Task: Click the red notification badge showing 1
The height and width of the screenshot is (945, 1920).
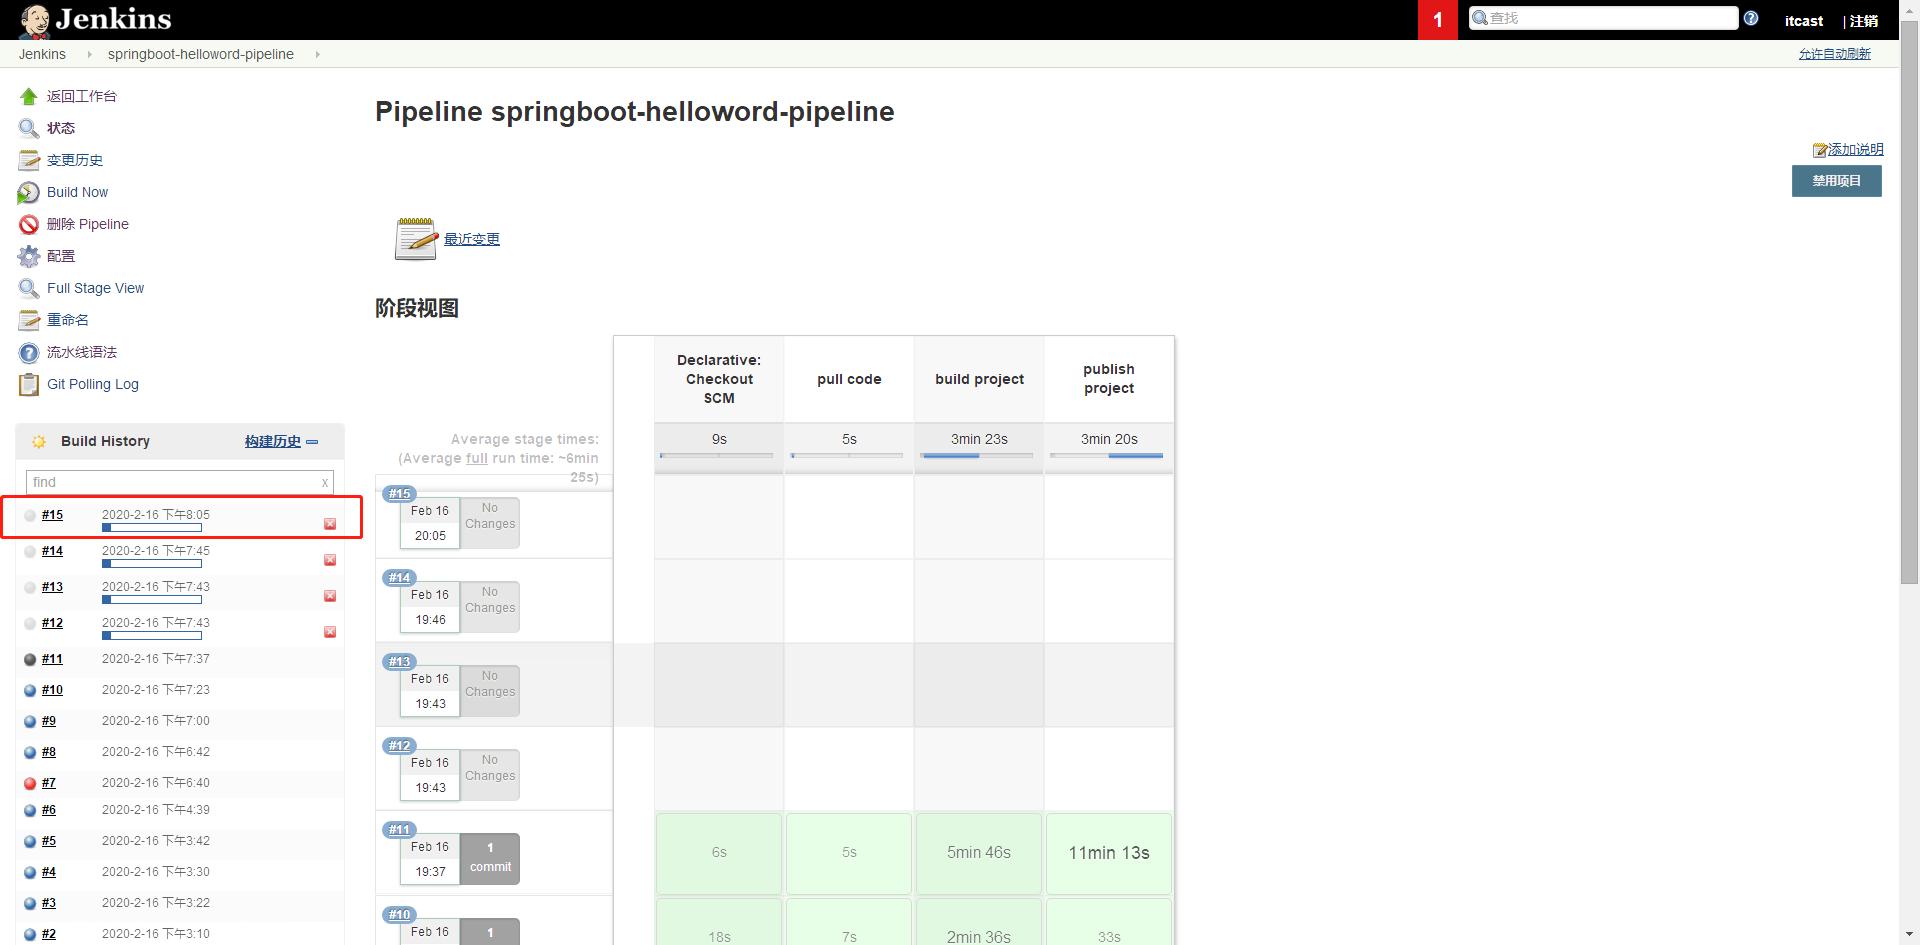Action: click(x=1438, y=20)
